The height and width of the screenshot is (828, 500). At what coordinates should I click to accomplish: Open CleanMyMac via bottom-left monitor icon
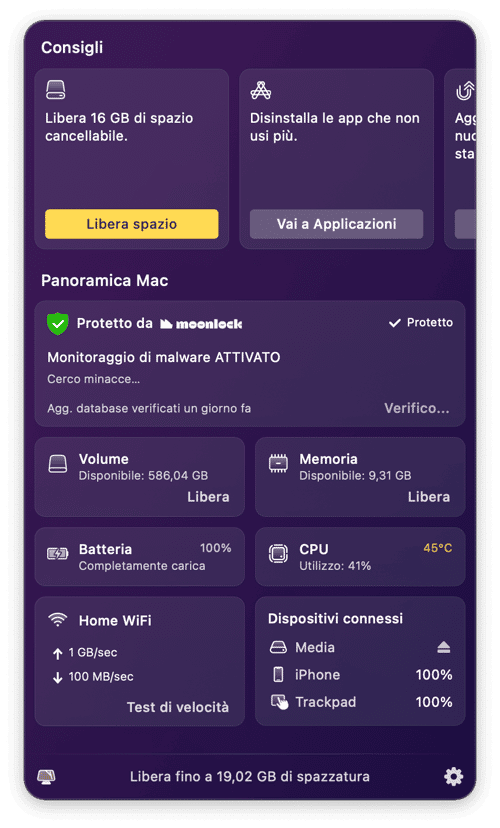pos(46,776)
